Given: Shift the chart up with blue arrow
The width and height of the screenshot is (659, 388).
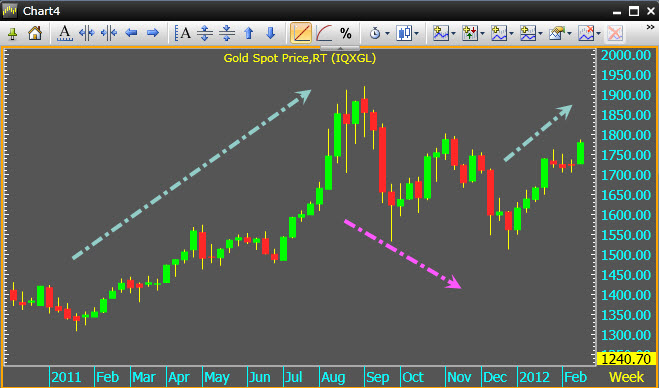Looking at the screenshot, I should tap(249, 33).
